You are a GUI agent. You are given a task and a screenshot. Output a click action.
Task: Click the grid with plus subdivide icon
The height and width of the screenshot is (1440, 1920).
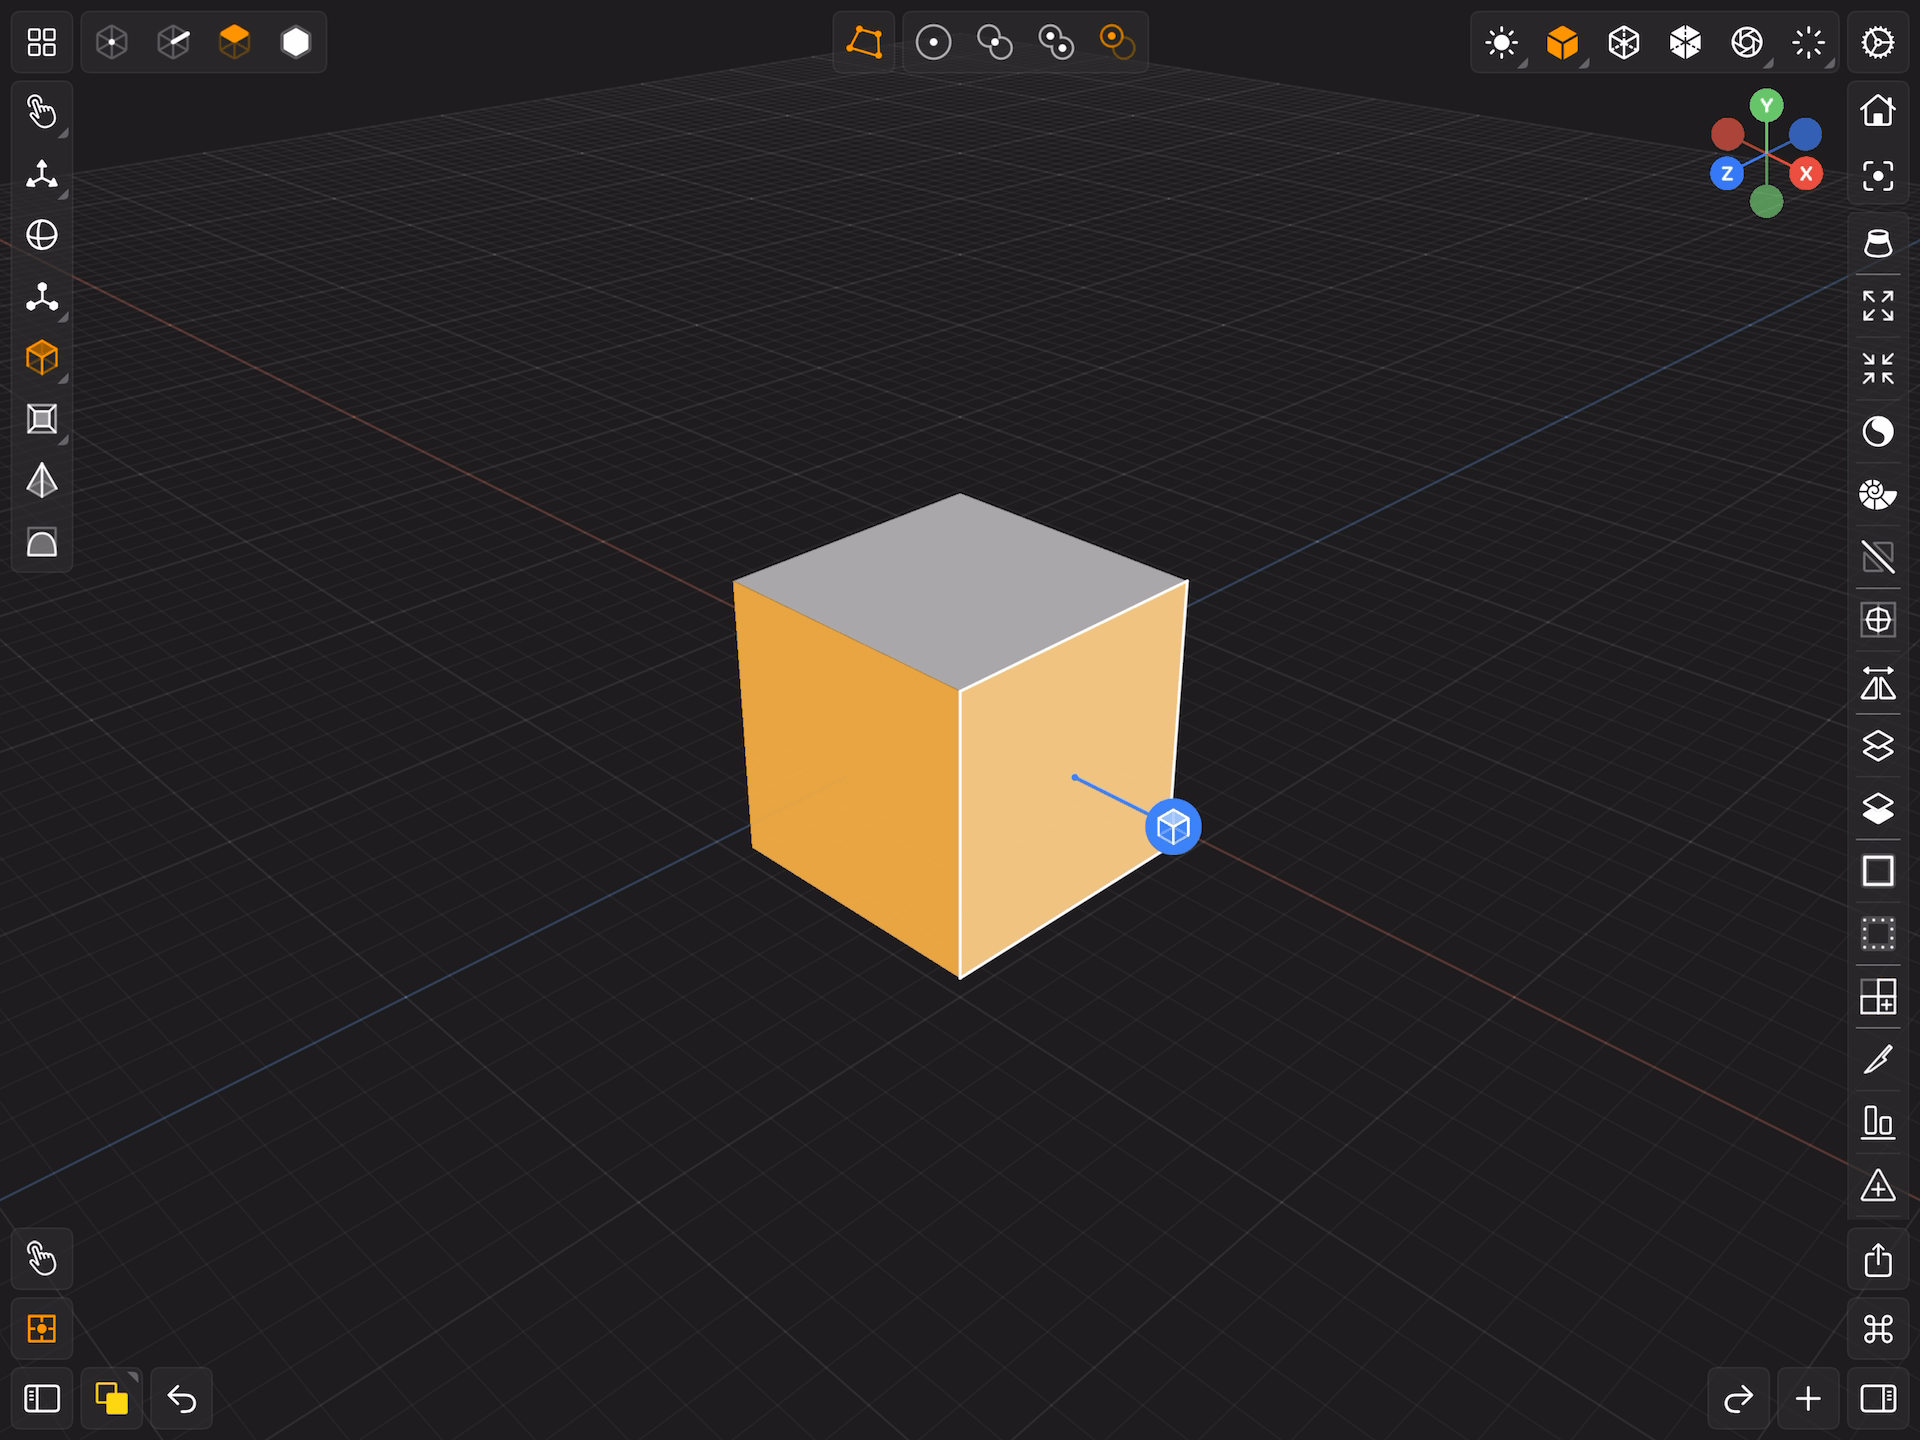(1878, 997)
